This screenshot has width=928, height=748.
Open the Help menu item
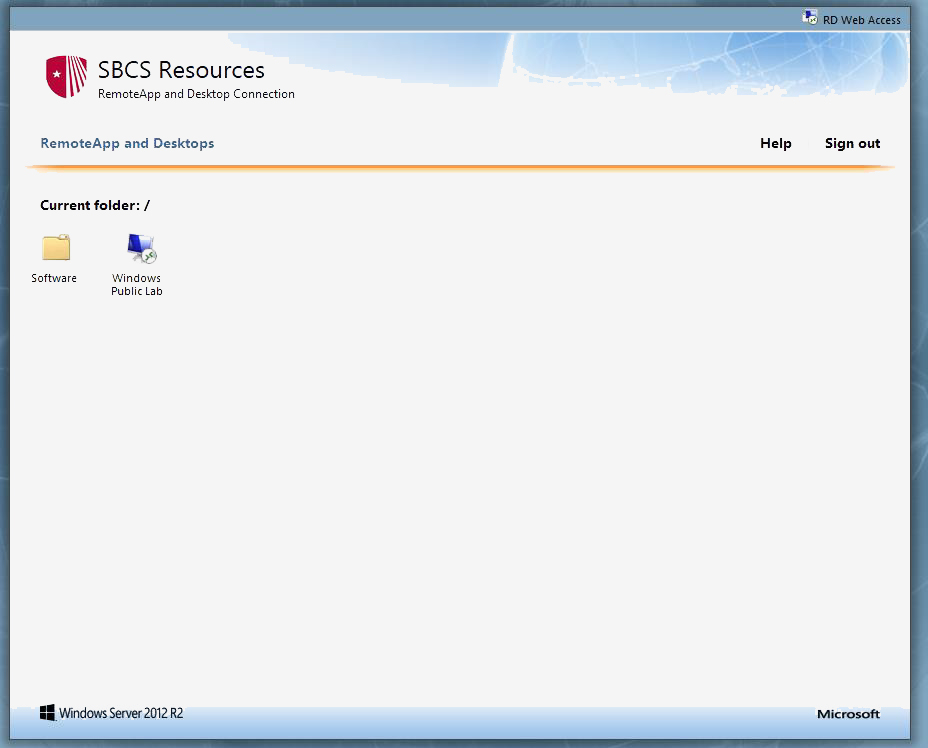pos(776,143)
